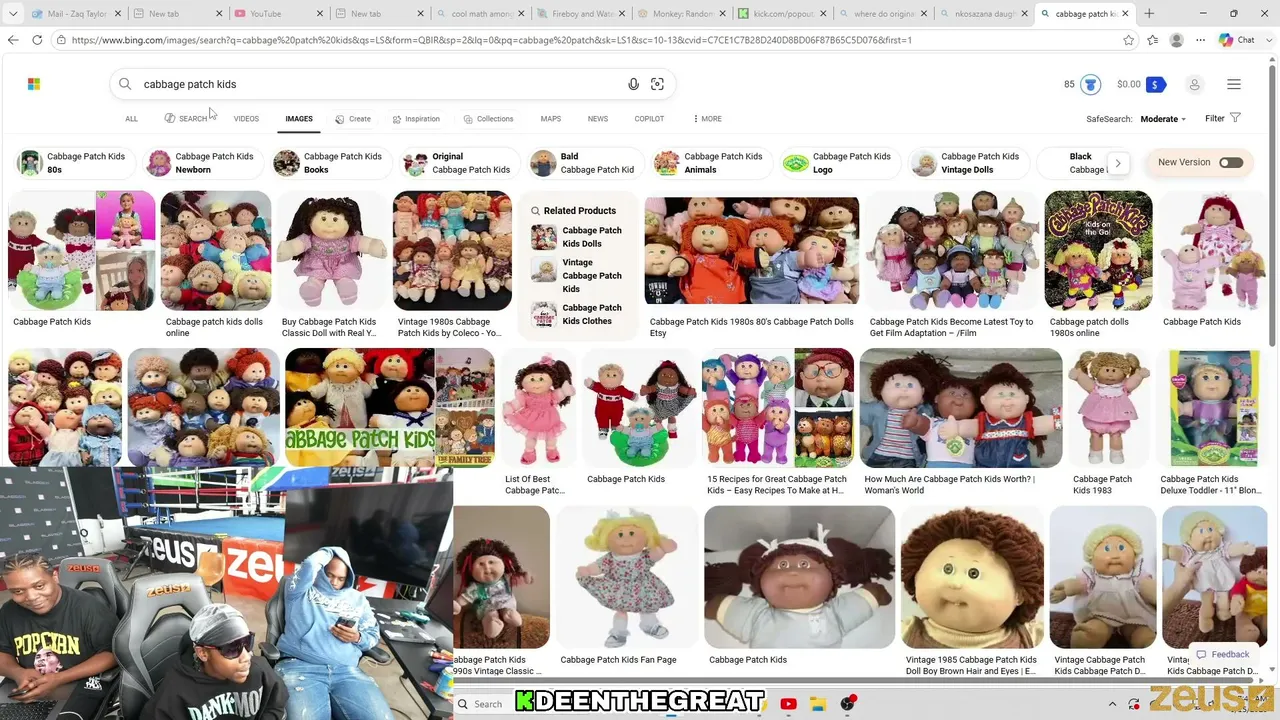1280x720 pixels.
Task: Click the Filter funnel icon
Action: (1236, 118)
